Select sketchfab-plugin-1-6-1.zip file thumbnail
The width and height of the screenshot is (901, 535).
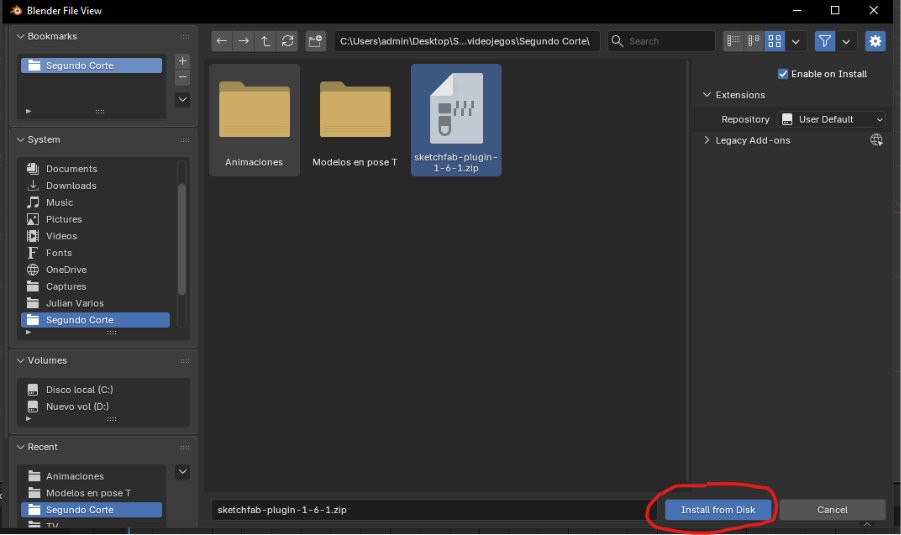pyautogui.click(x=456, y=120)
